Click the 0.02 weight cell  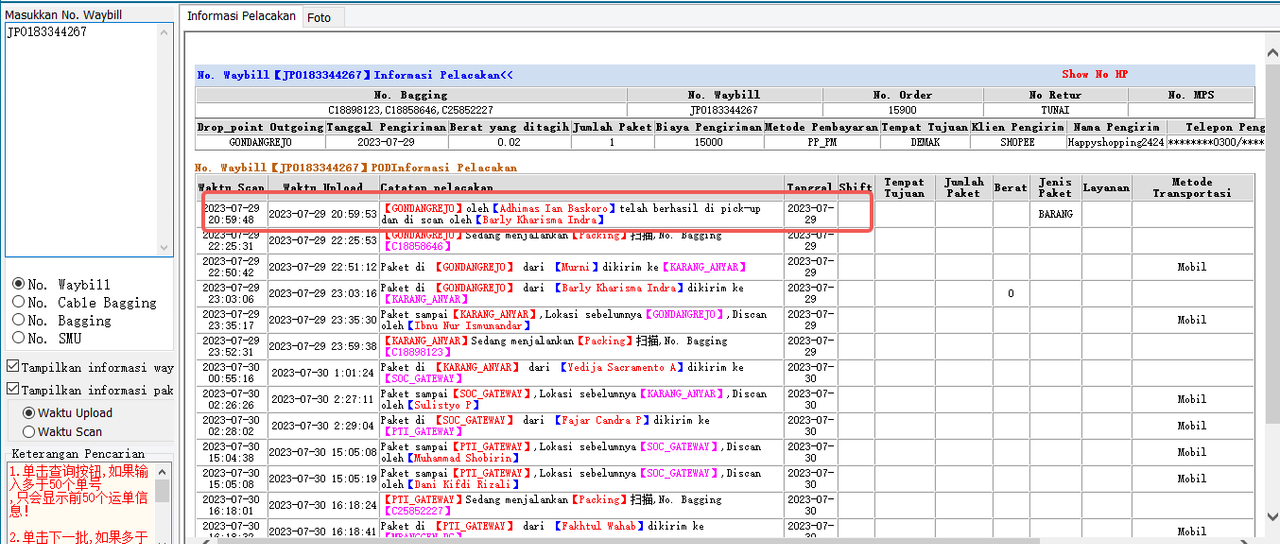point(508,142)
